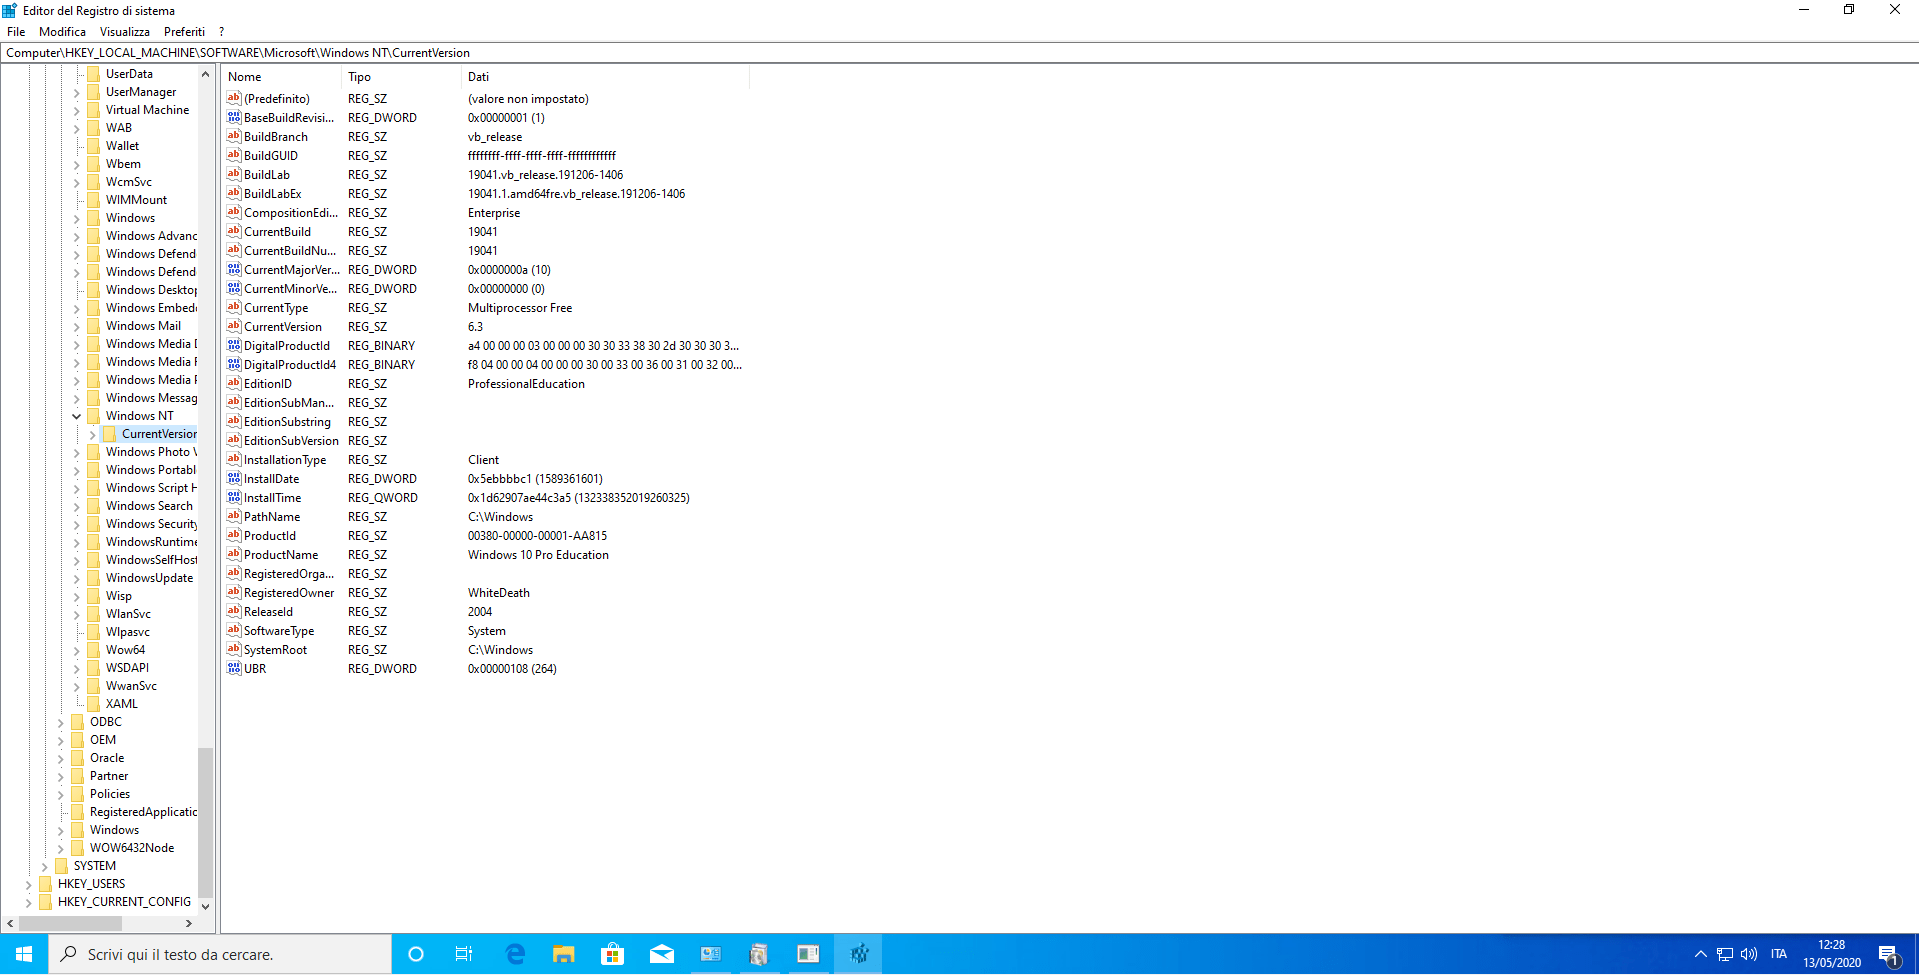Select the DigitalProductId4 binary icon
This screenshot has height=975, width=1919.
(x=234, y=365)
